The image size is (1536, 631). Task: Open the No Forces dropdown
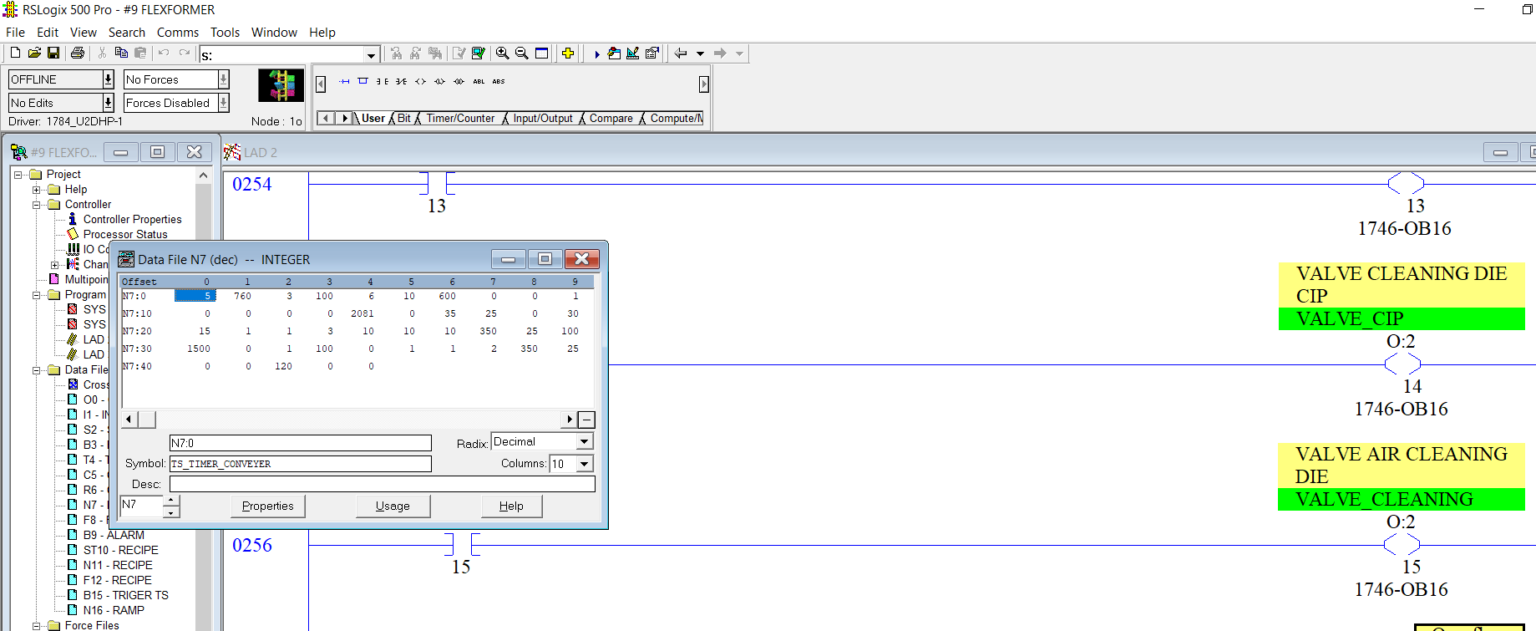point(222,79)
